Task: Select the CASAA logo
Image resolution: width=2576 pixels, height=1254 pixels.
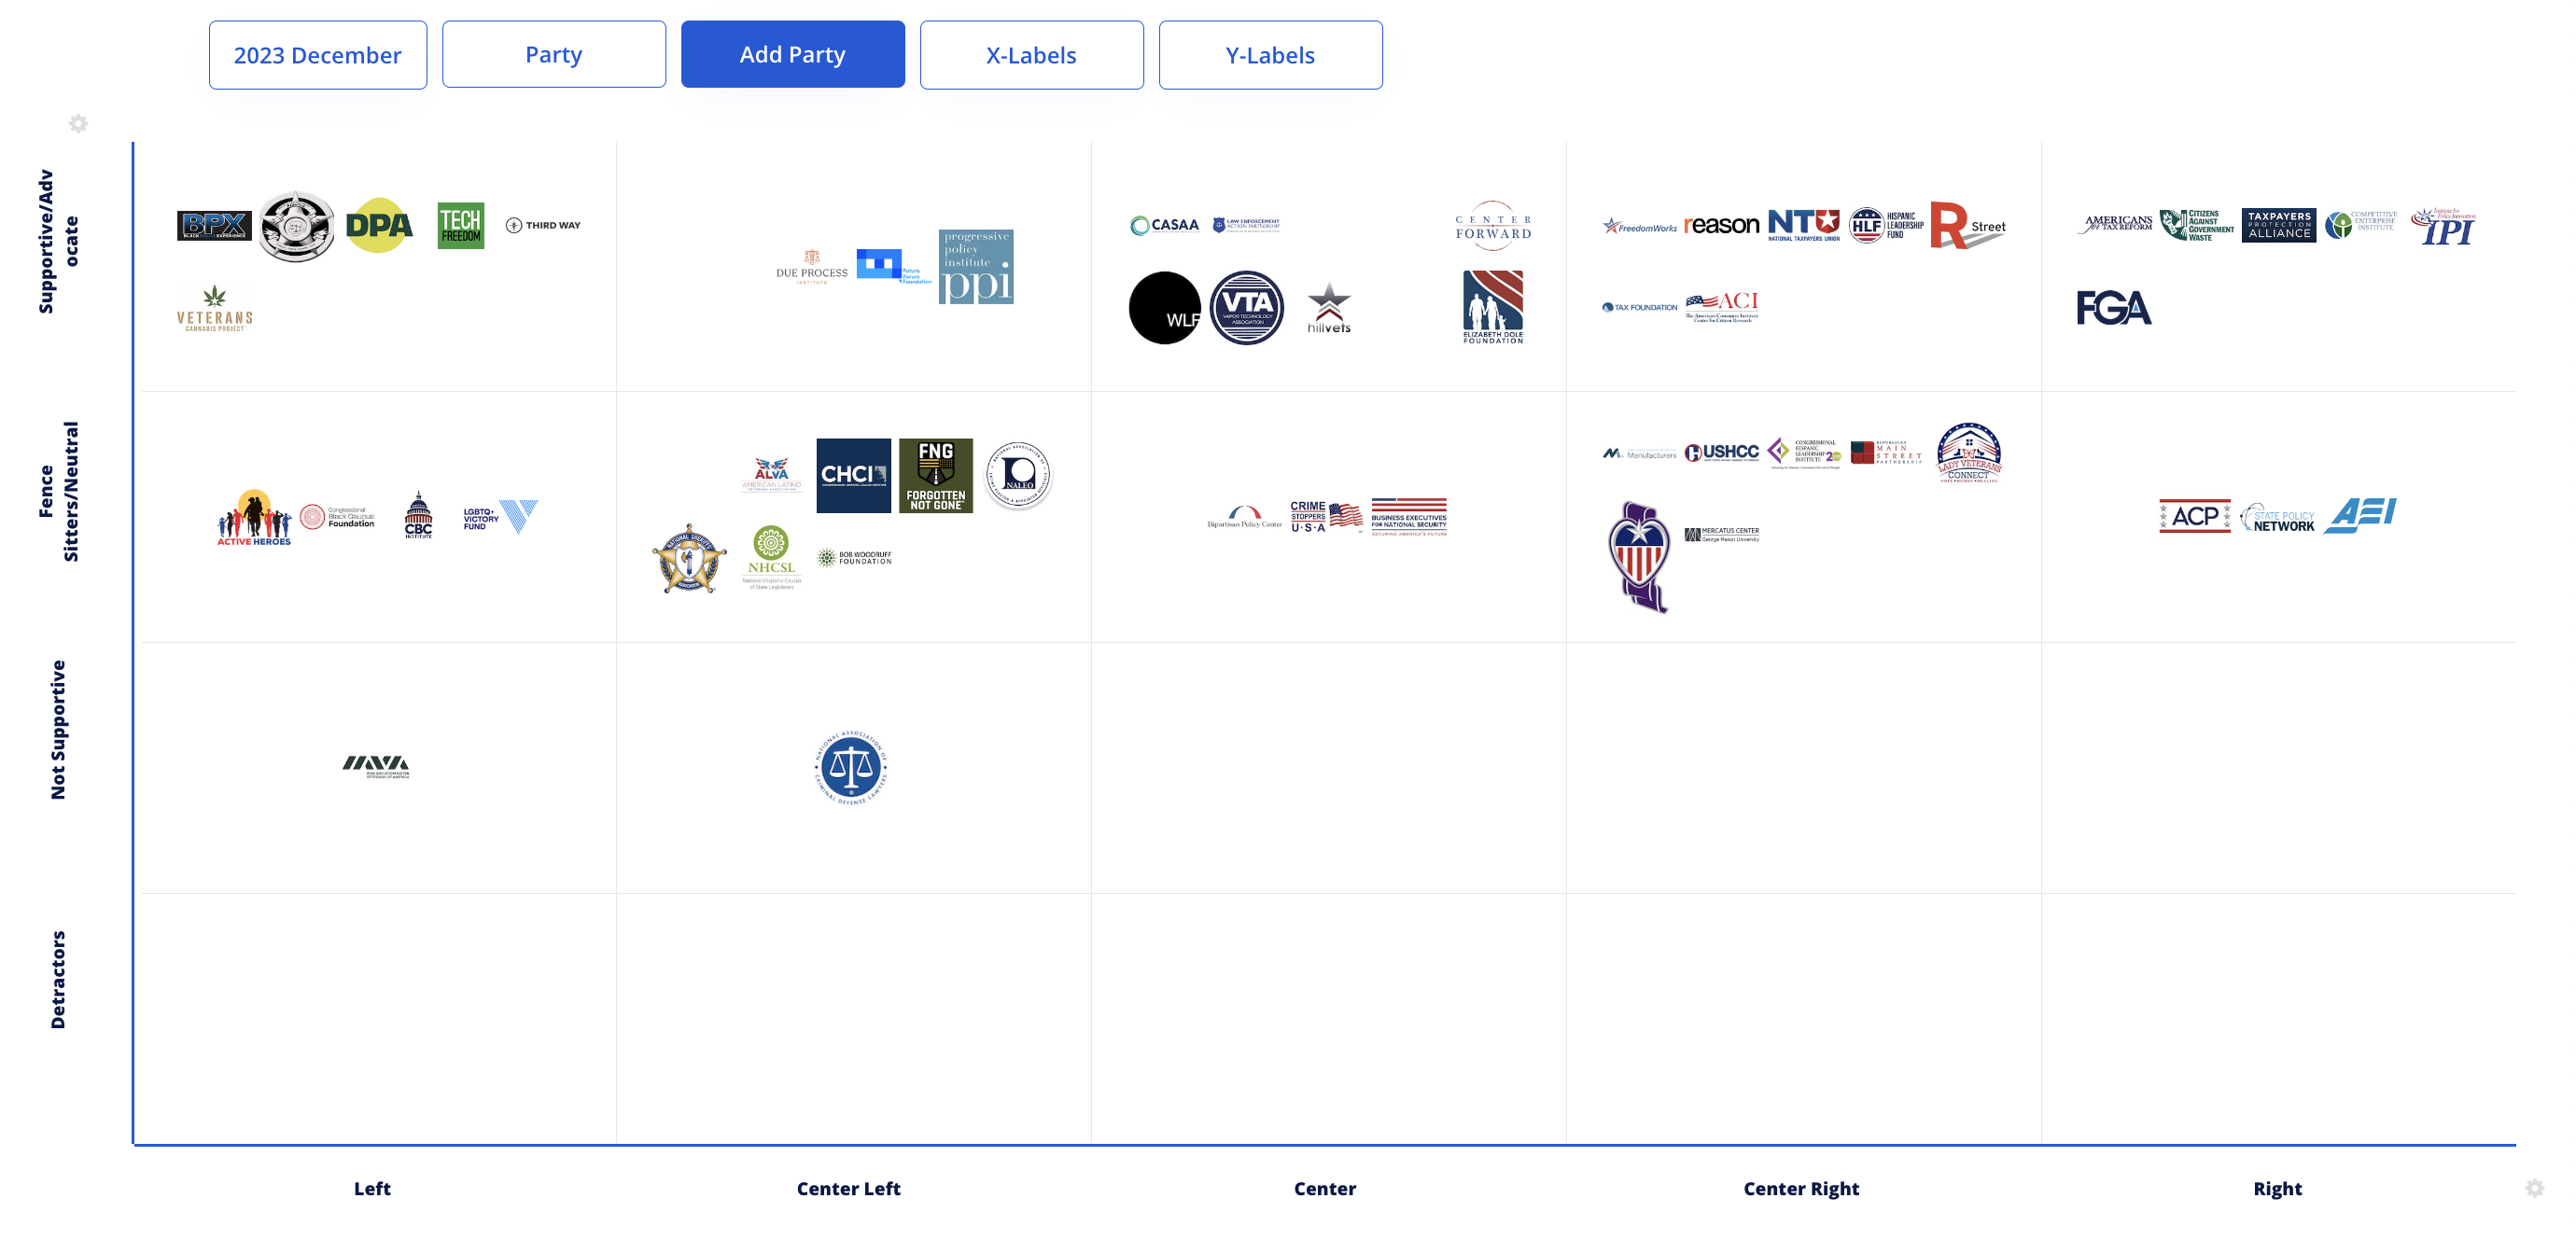Action: point(1164,226)
